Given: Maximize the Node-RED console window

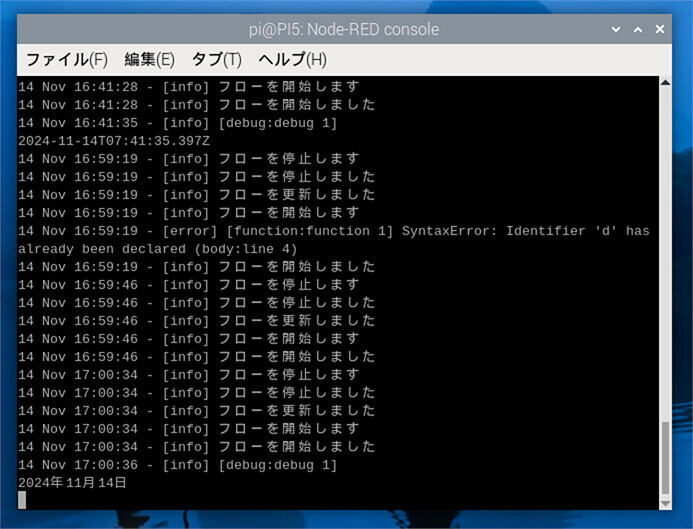Looking at the screenshot, I should pos(638,29).
